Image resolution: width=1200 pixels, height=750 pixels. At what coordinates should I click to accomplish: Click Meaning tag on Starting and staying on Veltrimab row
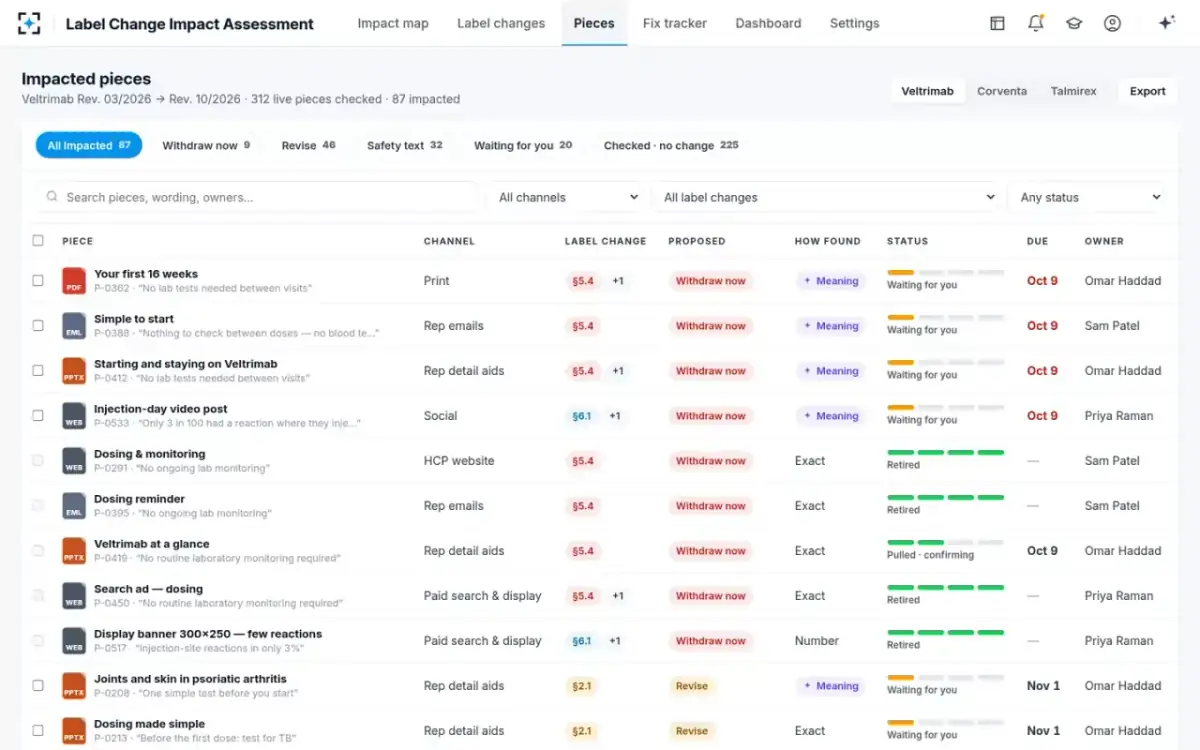(831, 371)
